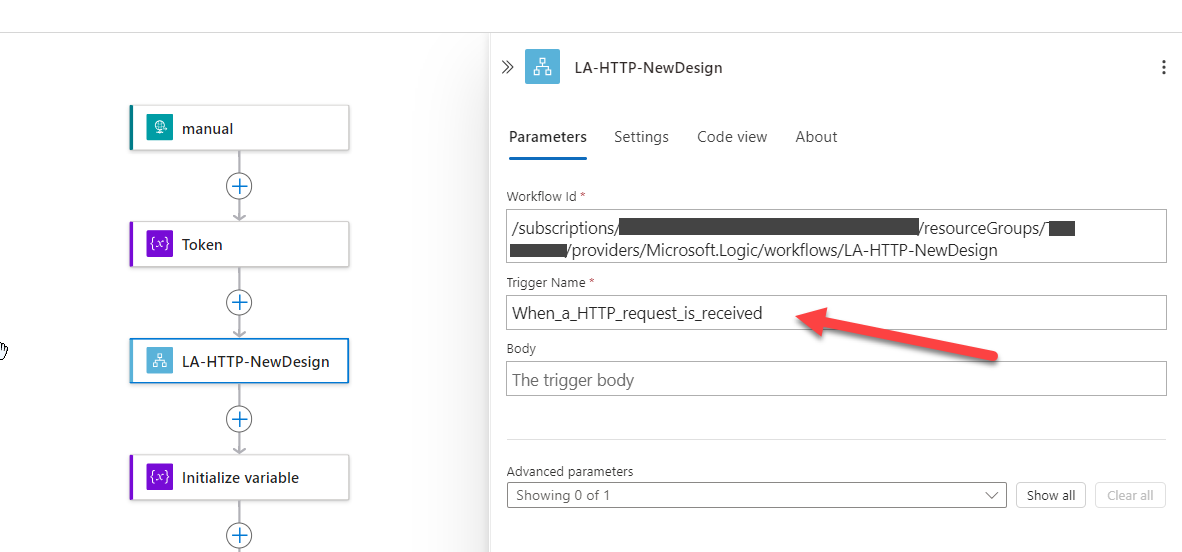1182x552 pixels.
Task: Click the Body trigger body field
Action: [x=836, y=379]
